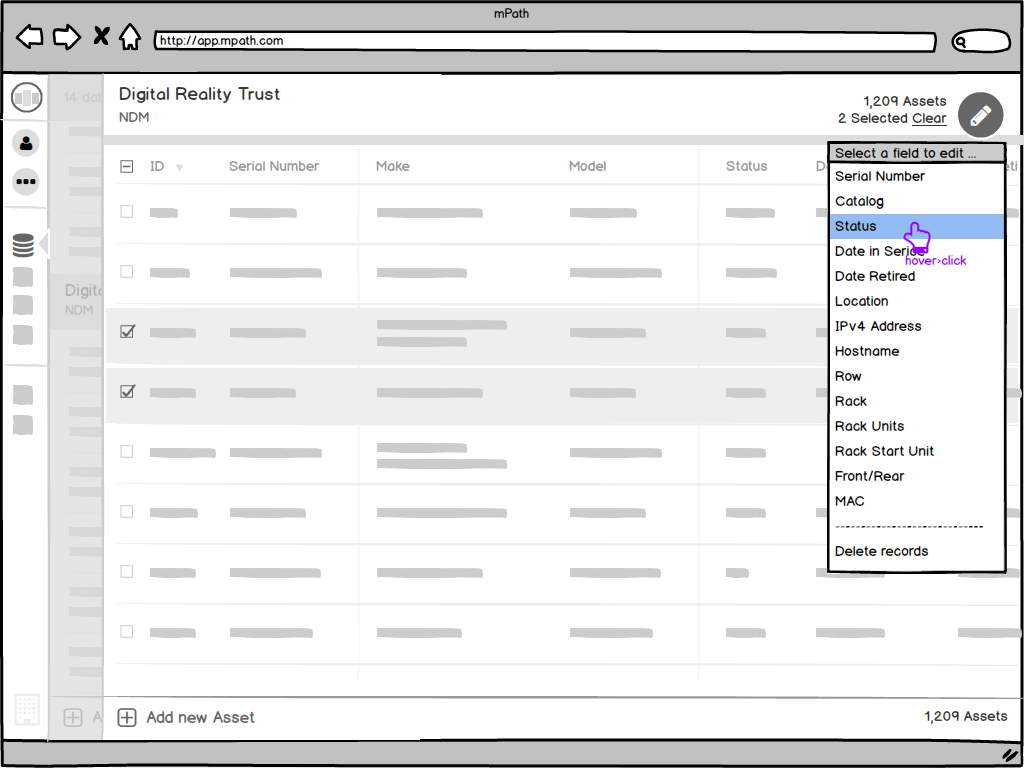Uncheck the third row's selected checkbox

point(126,331)
